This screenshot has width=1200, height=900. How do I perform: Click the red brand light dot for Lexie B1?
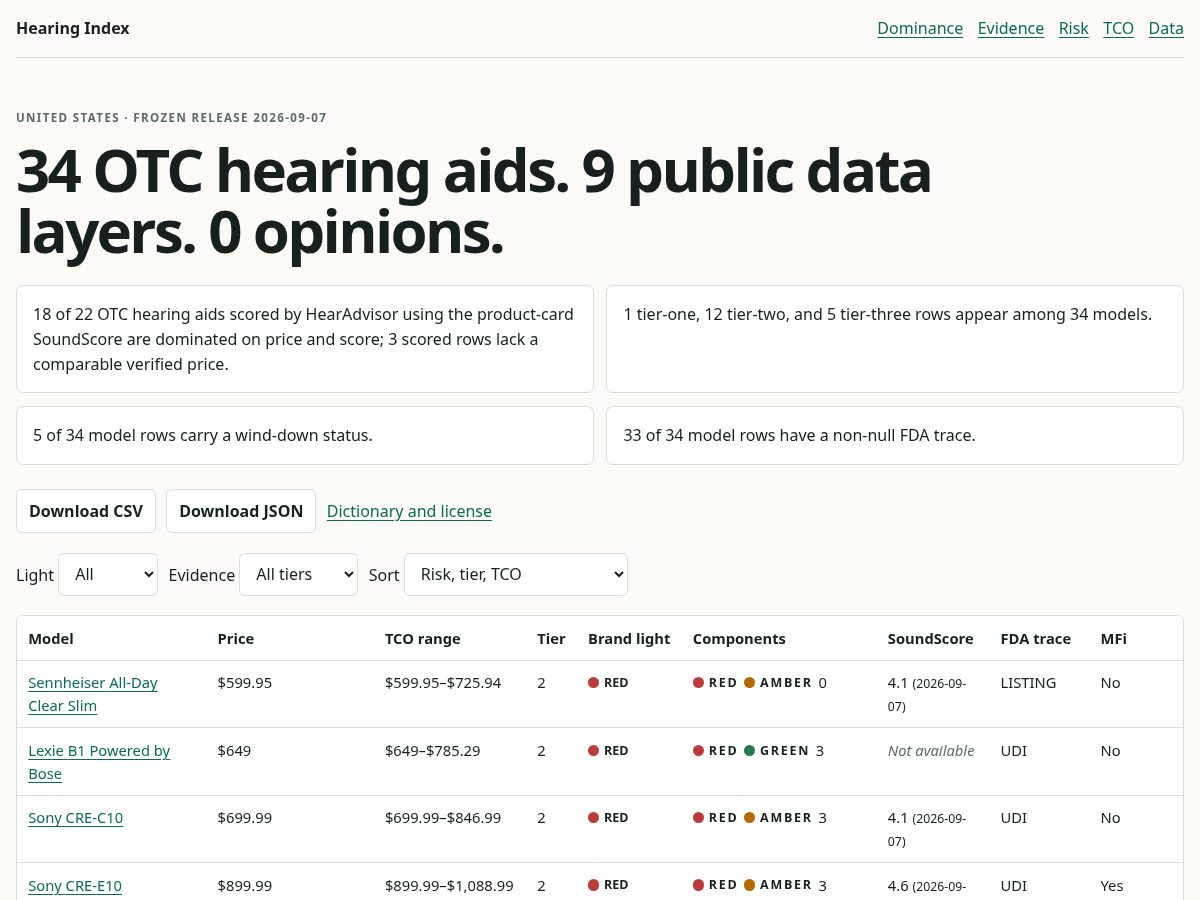[594, 751]
